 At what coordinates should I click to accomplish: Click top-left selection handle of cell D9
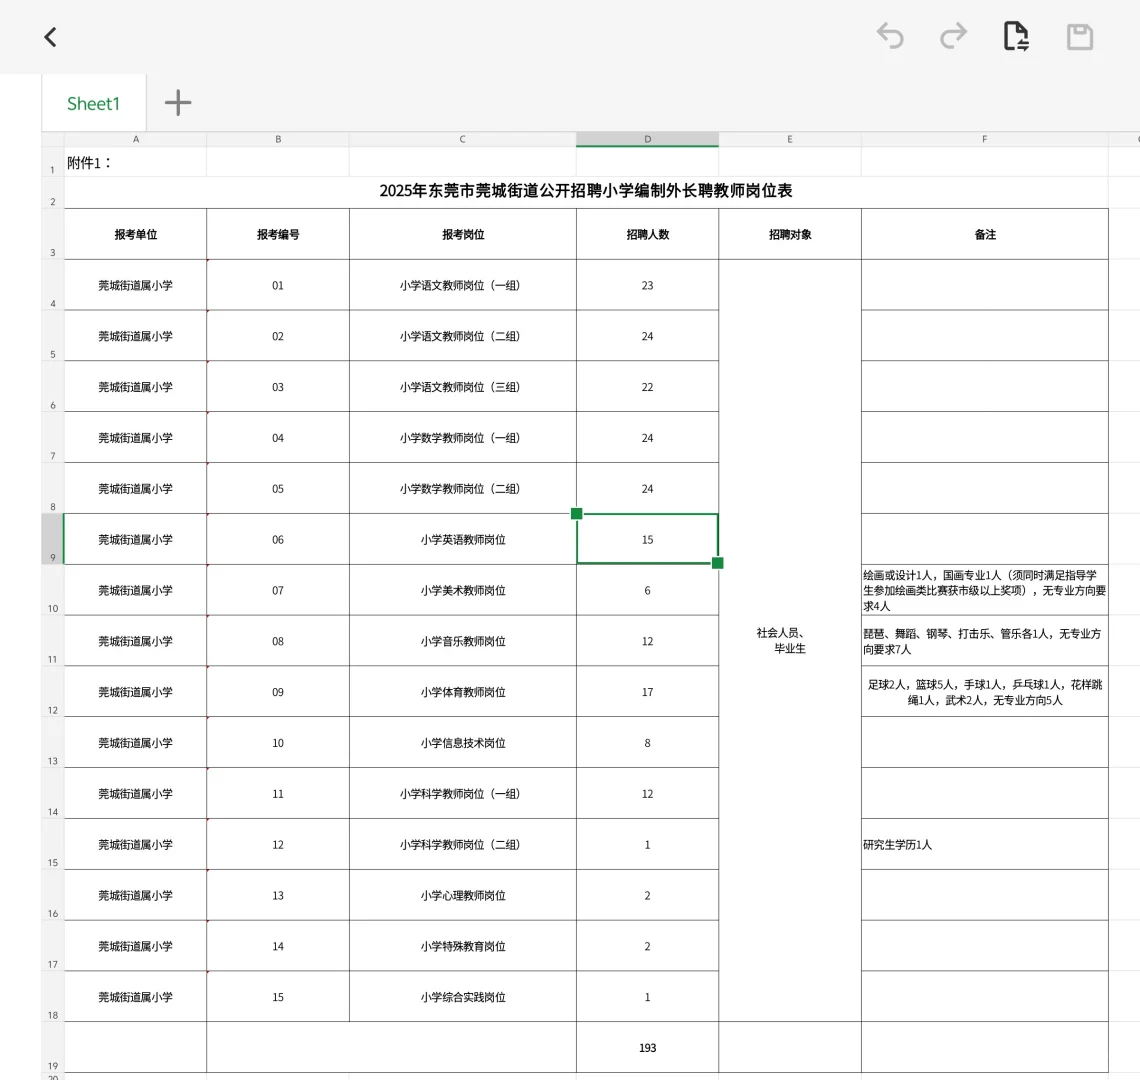[x=577, y=513]
